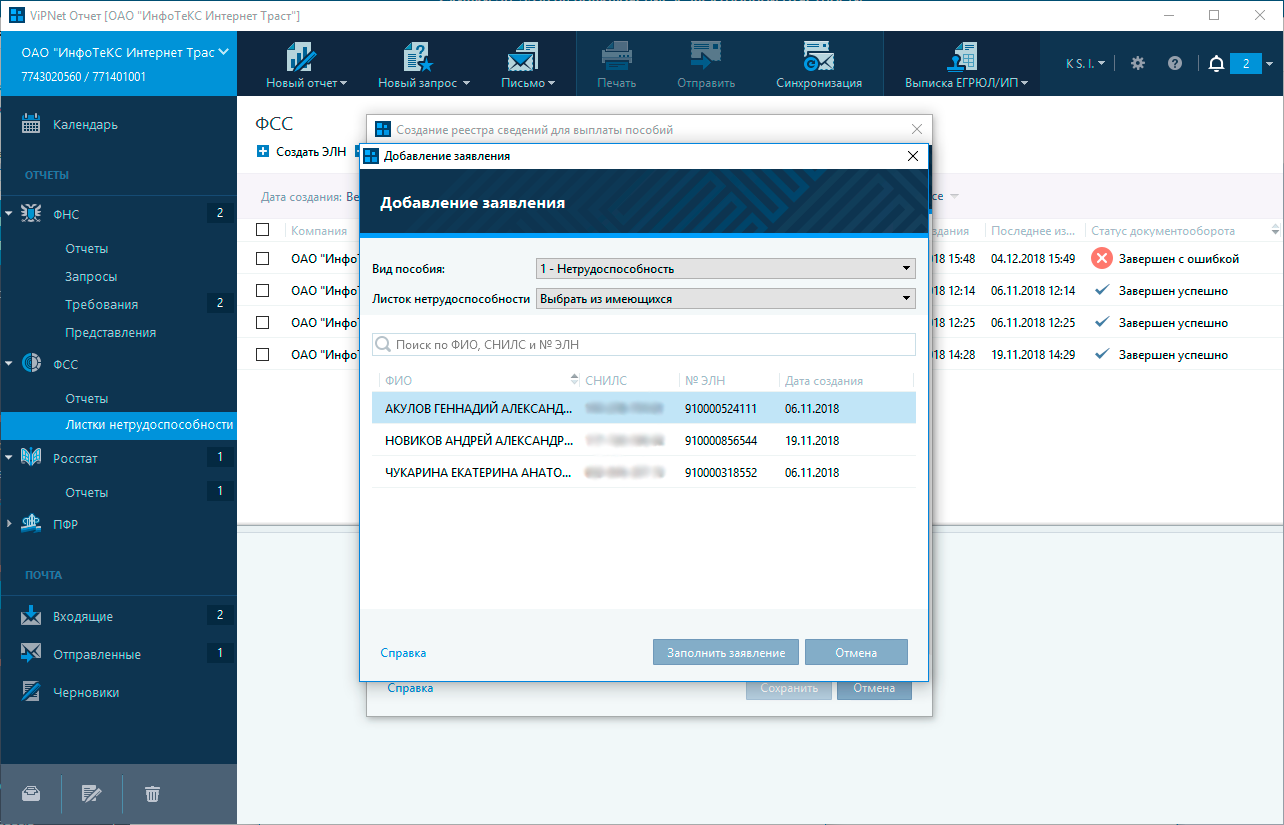Click the Заполнить заявление button

pyautogui.click(x=726, y=652)
